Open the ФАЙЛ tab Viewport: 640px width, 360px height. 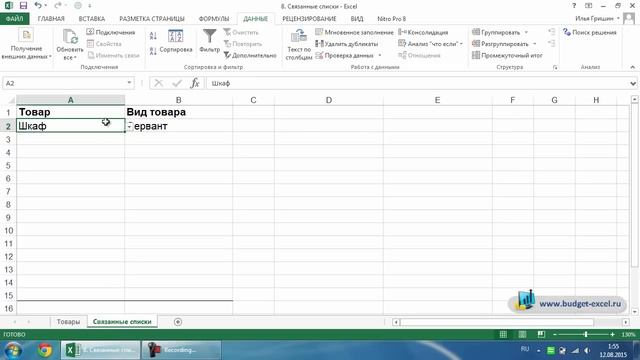click(x=14, y=19)
